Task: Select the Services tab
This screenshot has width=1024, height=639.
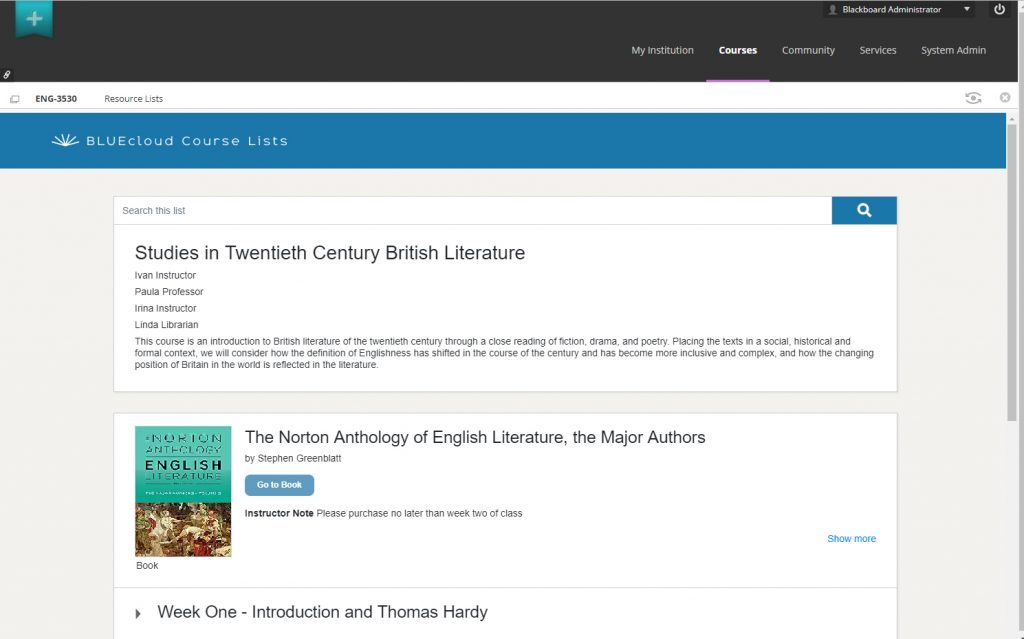Action: pos(878,51)
